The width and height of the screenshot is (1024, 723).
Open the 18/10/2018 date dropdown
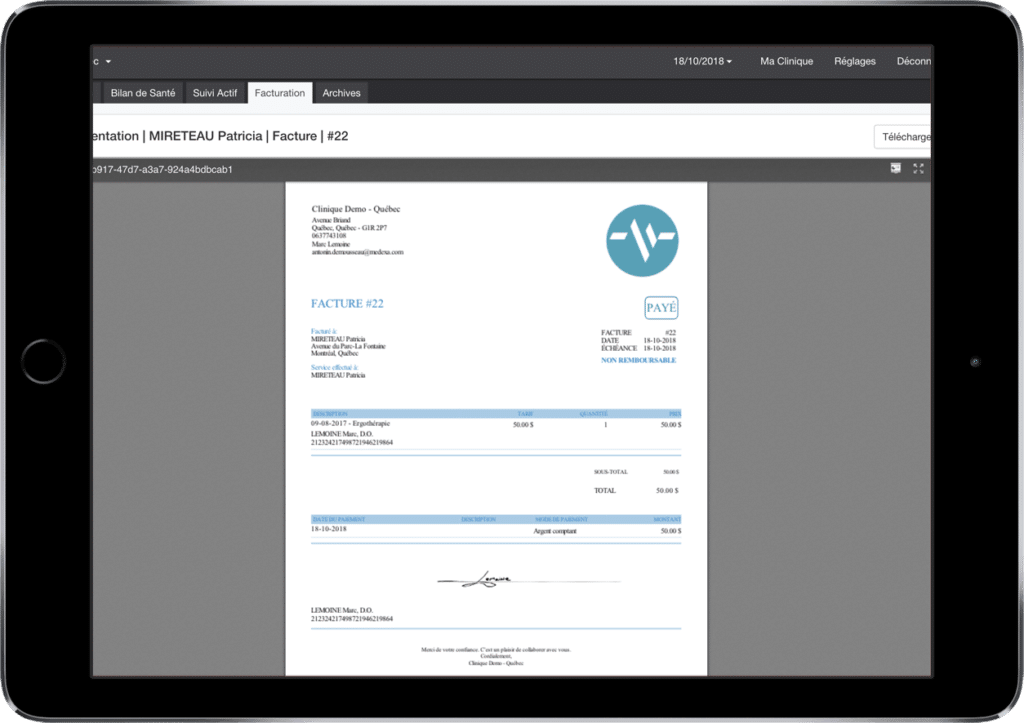[x=702, y=61]
